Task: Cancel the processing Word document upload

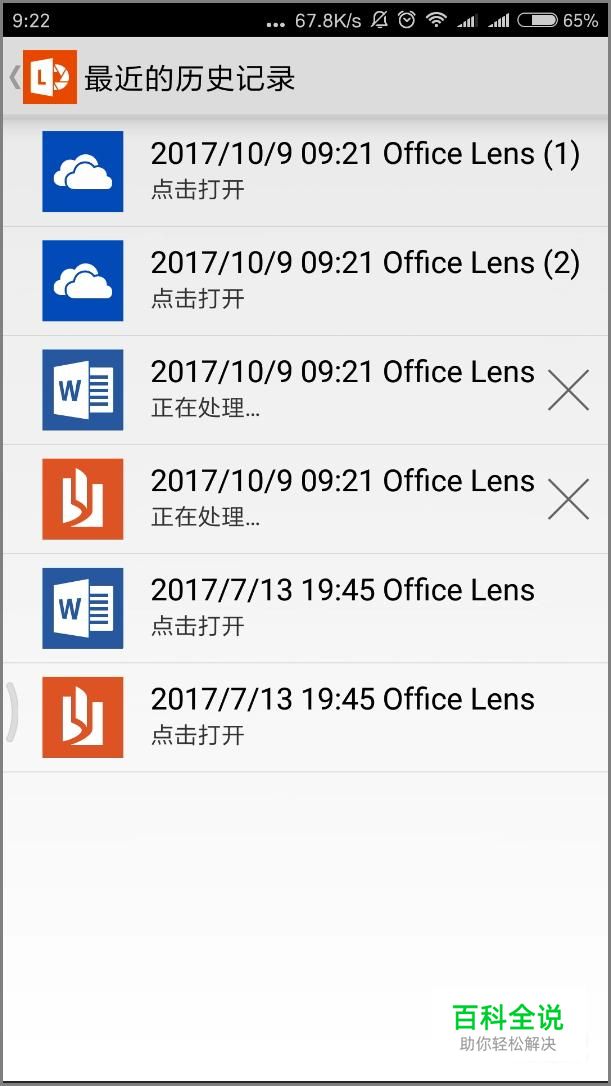Action: [568, 390]
